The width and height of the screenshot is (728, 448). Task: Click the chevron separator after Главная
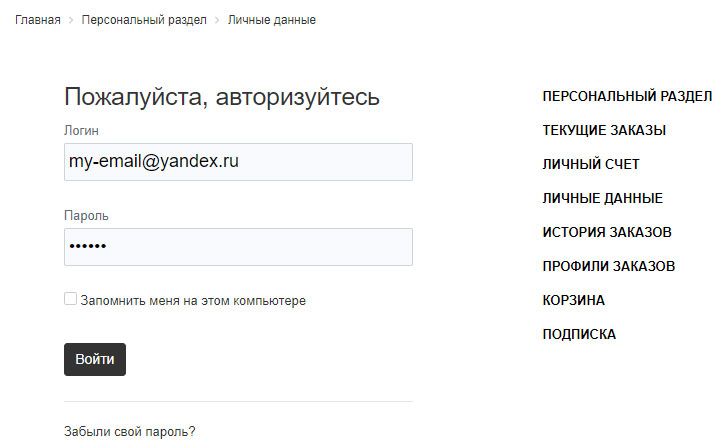point(71,20)
